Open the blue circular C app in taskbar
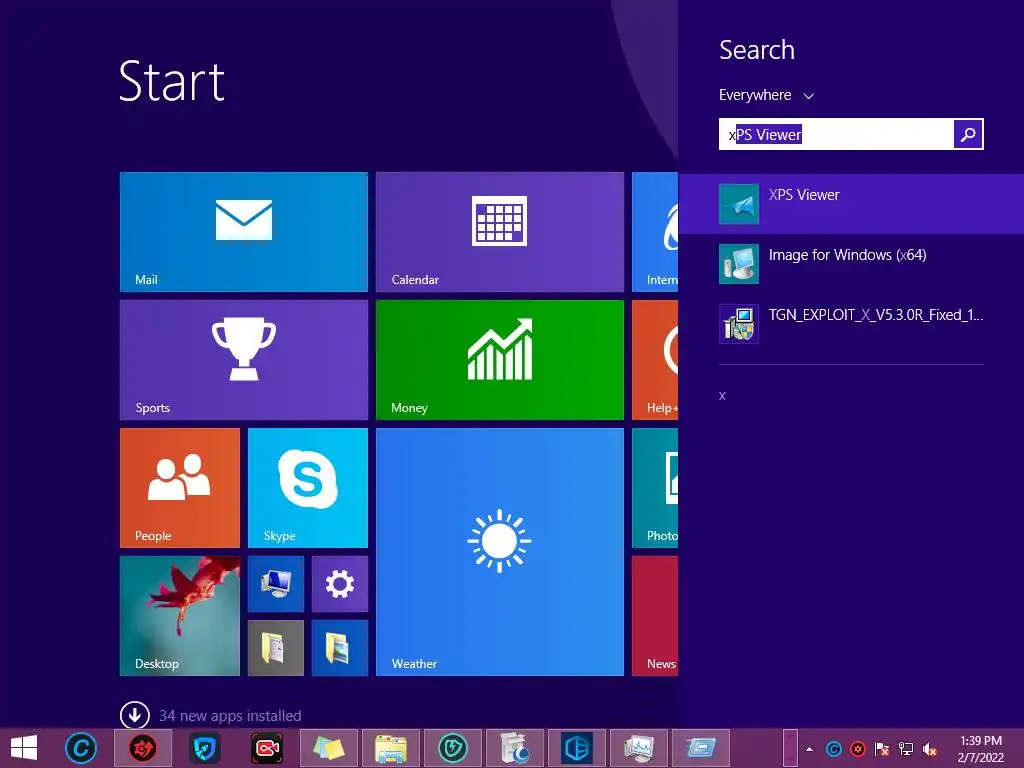This screenshot has height=768, width=1024. [81, 748]
